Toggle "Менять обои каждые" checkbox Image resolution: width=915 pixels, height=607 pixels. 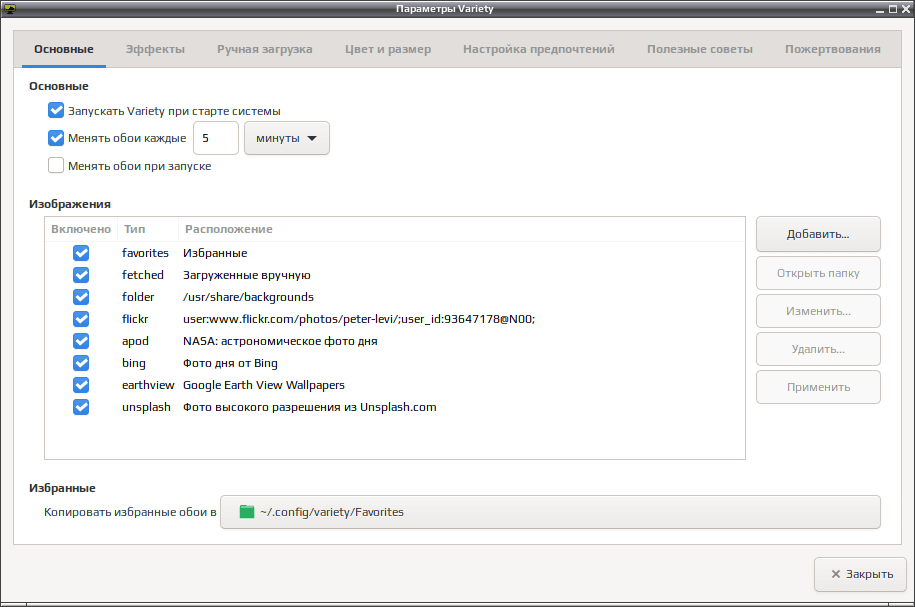coord(56,138)
